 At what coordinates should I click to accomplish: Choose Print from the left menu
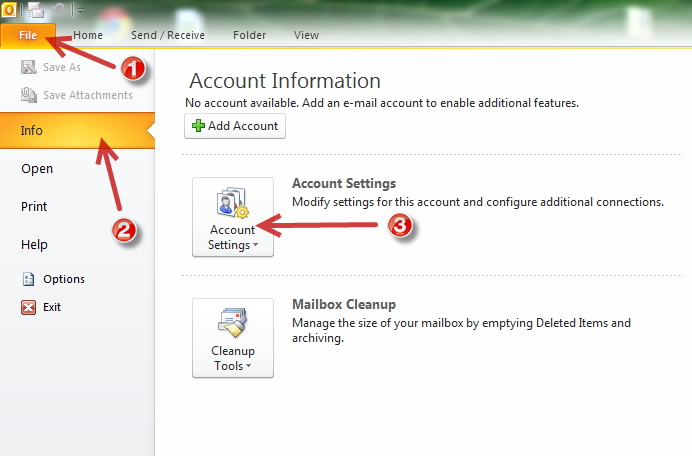(35, 206)
